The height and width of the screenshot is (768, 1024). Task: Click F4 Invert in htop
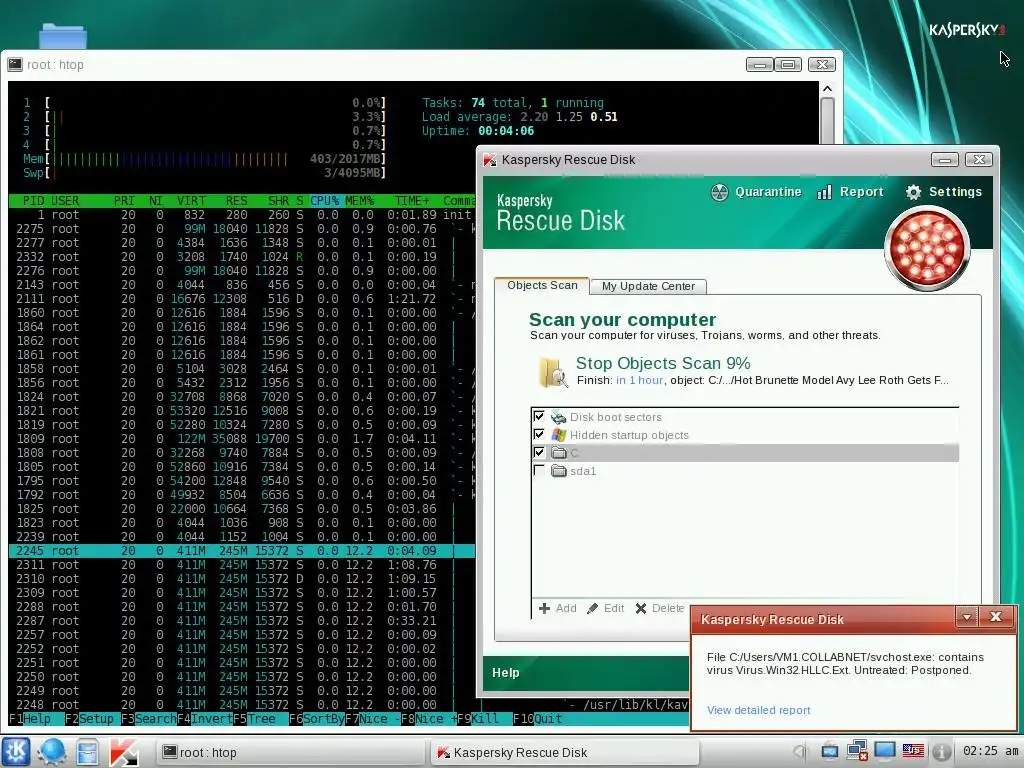click(204, 718)
